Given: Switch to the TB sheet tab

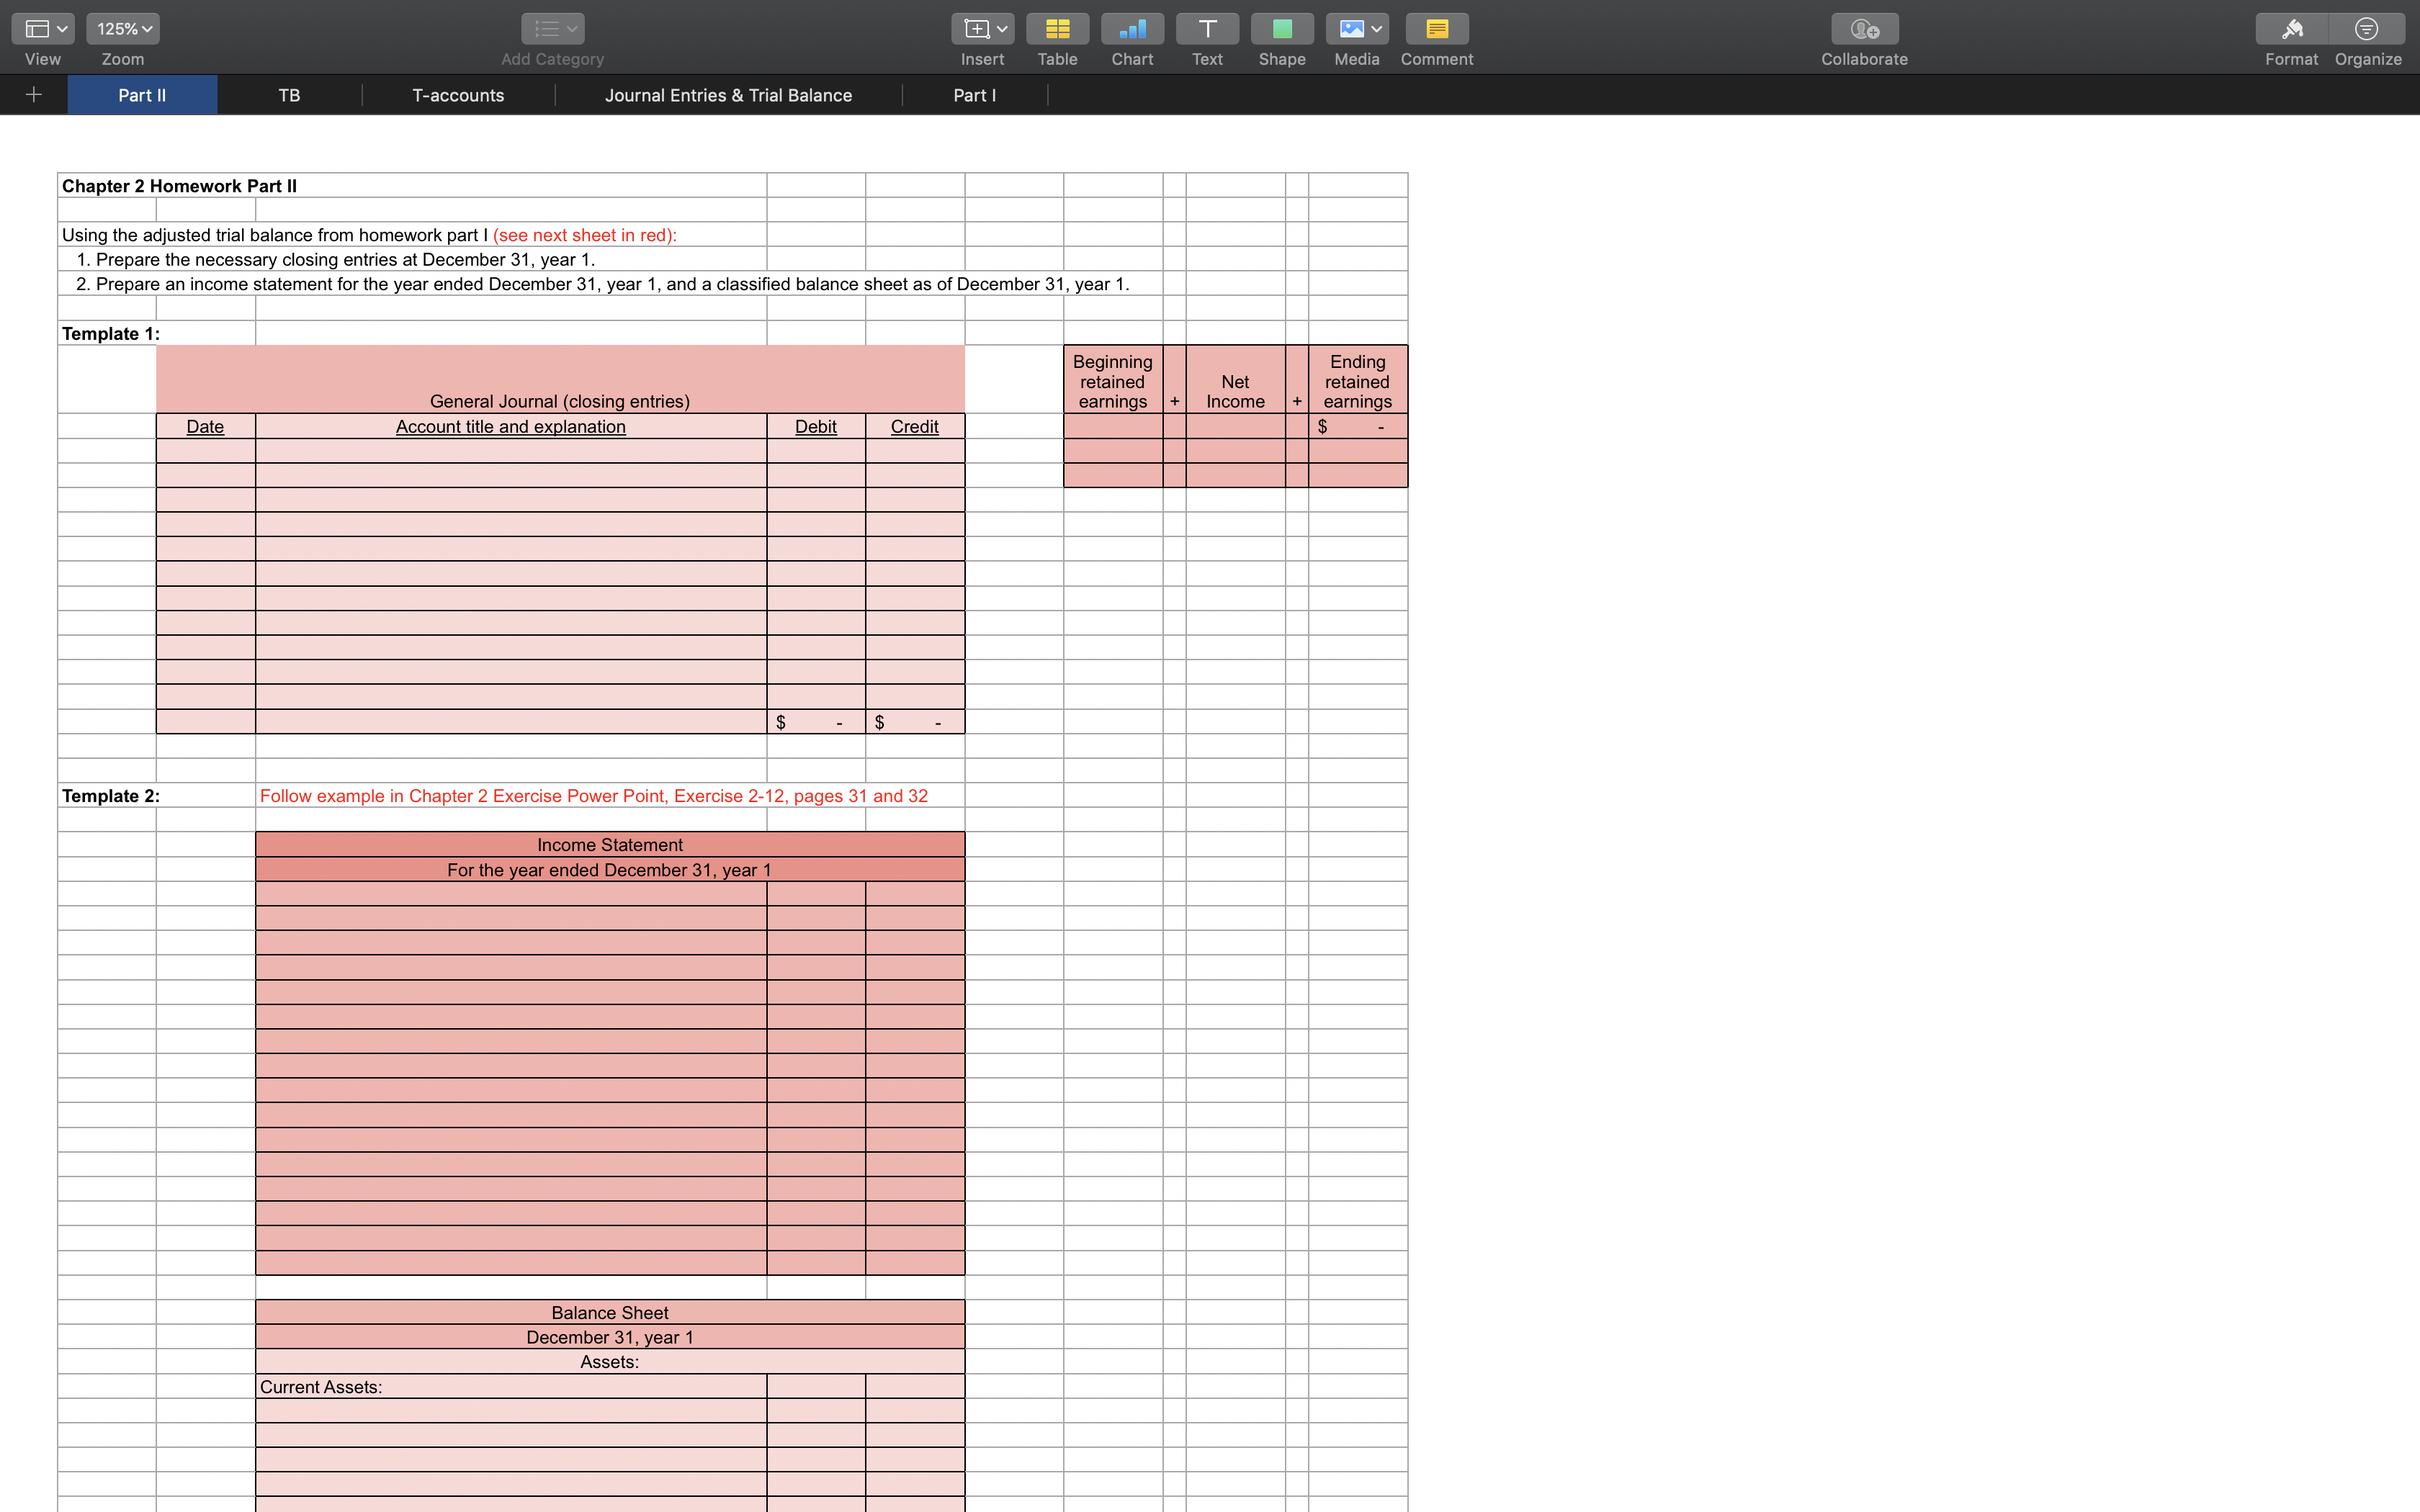Looking at the screenshot, I should point(289,94).
